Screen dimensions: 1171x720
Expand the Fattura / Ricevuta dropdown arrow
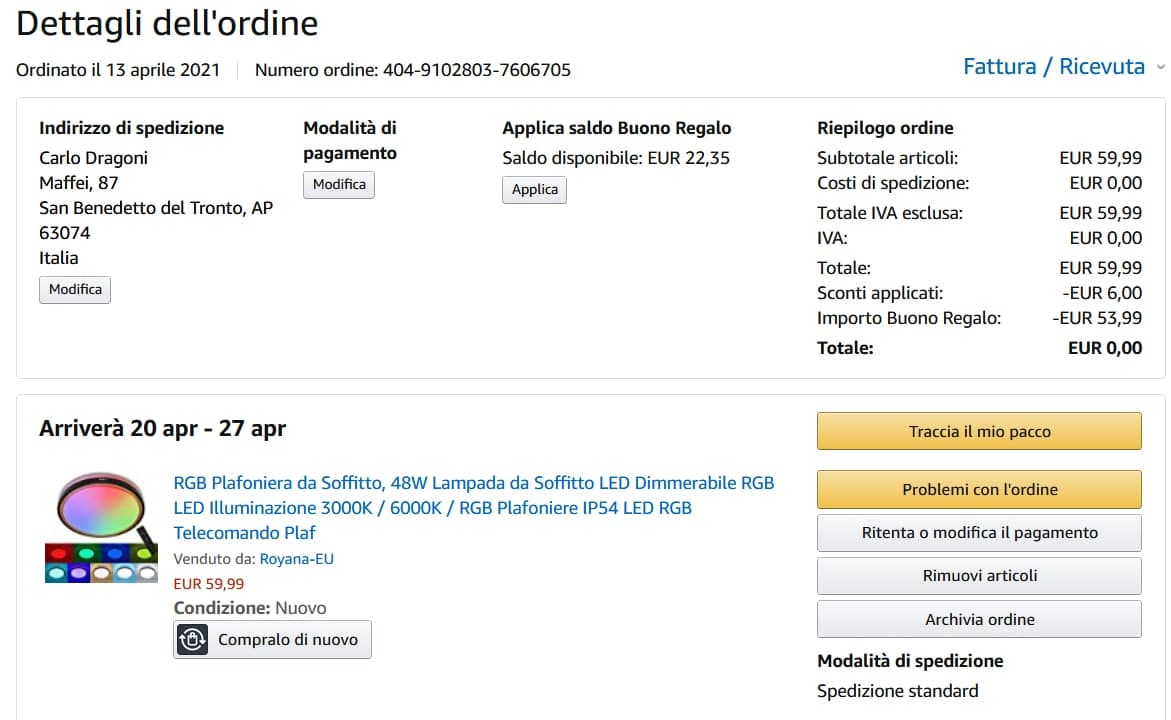[x=1160, y=67]
